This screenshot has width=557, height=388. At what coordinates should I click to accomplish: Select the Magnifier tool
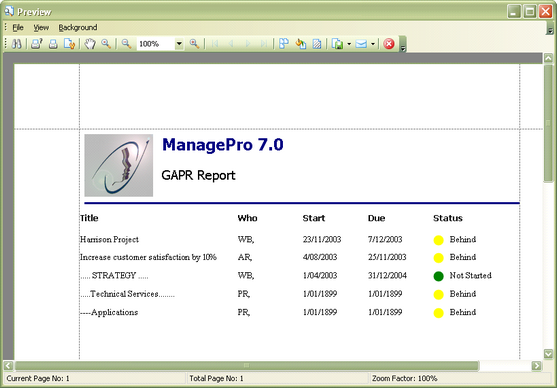coord(106,44)
